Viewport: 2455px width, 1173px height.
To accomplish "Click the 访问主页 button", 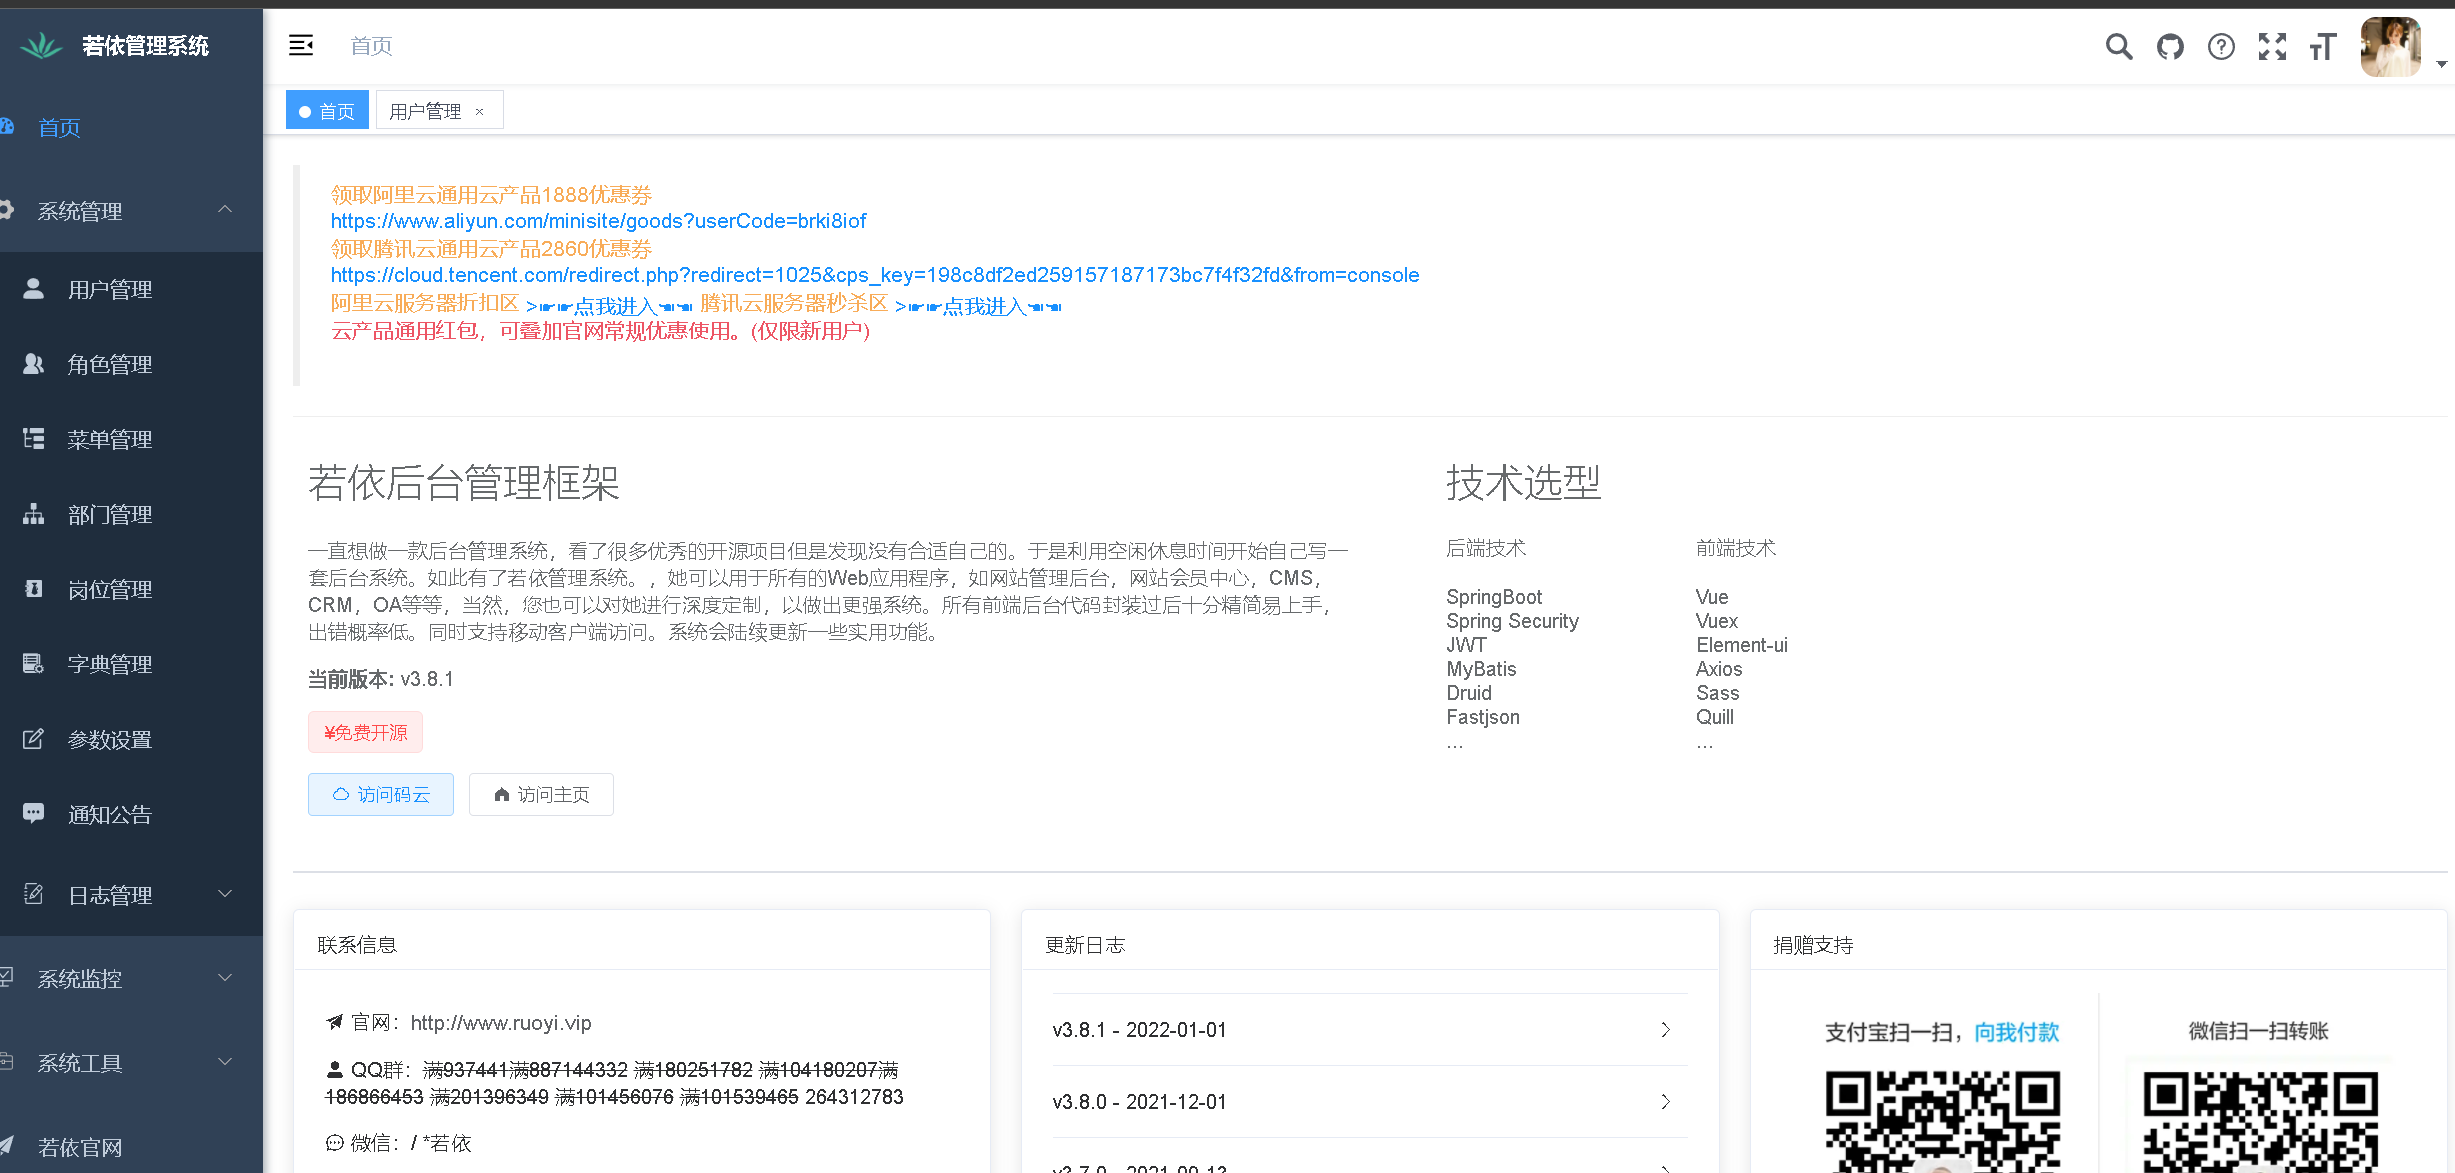I will (541, 794).
